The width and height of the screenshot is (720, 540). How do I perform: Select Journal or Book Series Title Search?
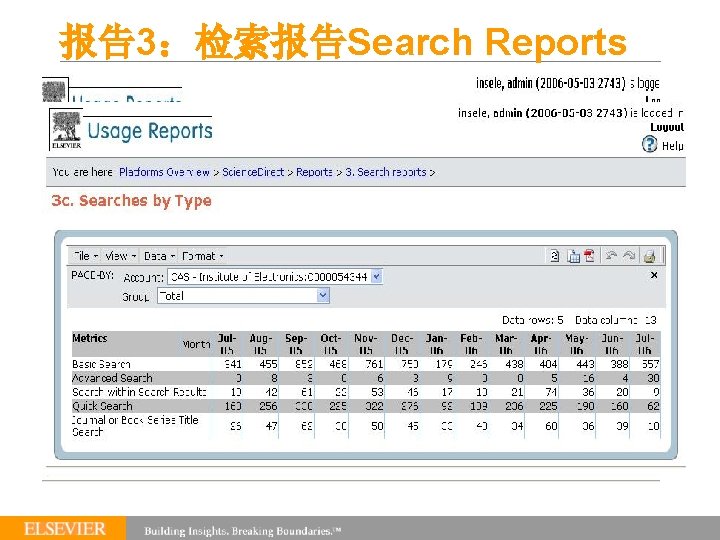point(135,426)
